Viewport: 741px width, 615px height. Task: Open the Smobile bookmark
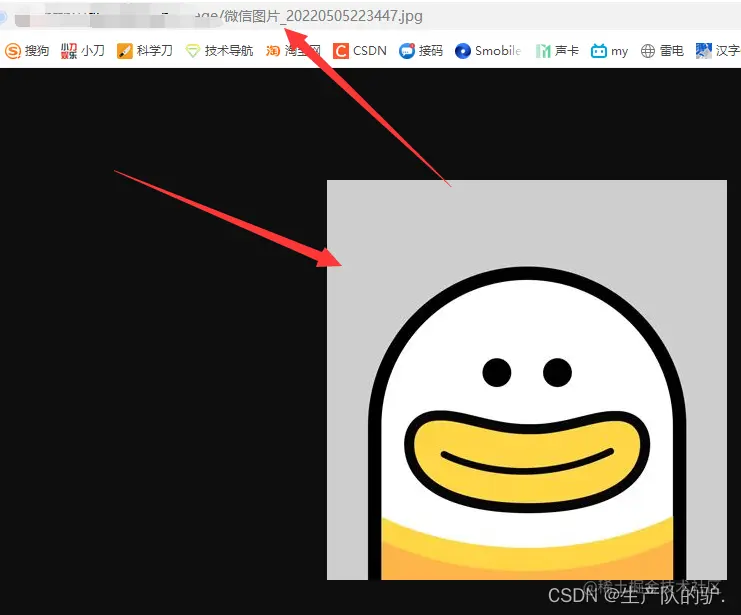point(488,51)
